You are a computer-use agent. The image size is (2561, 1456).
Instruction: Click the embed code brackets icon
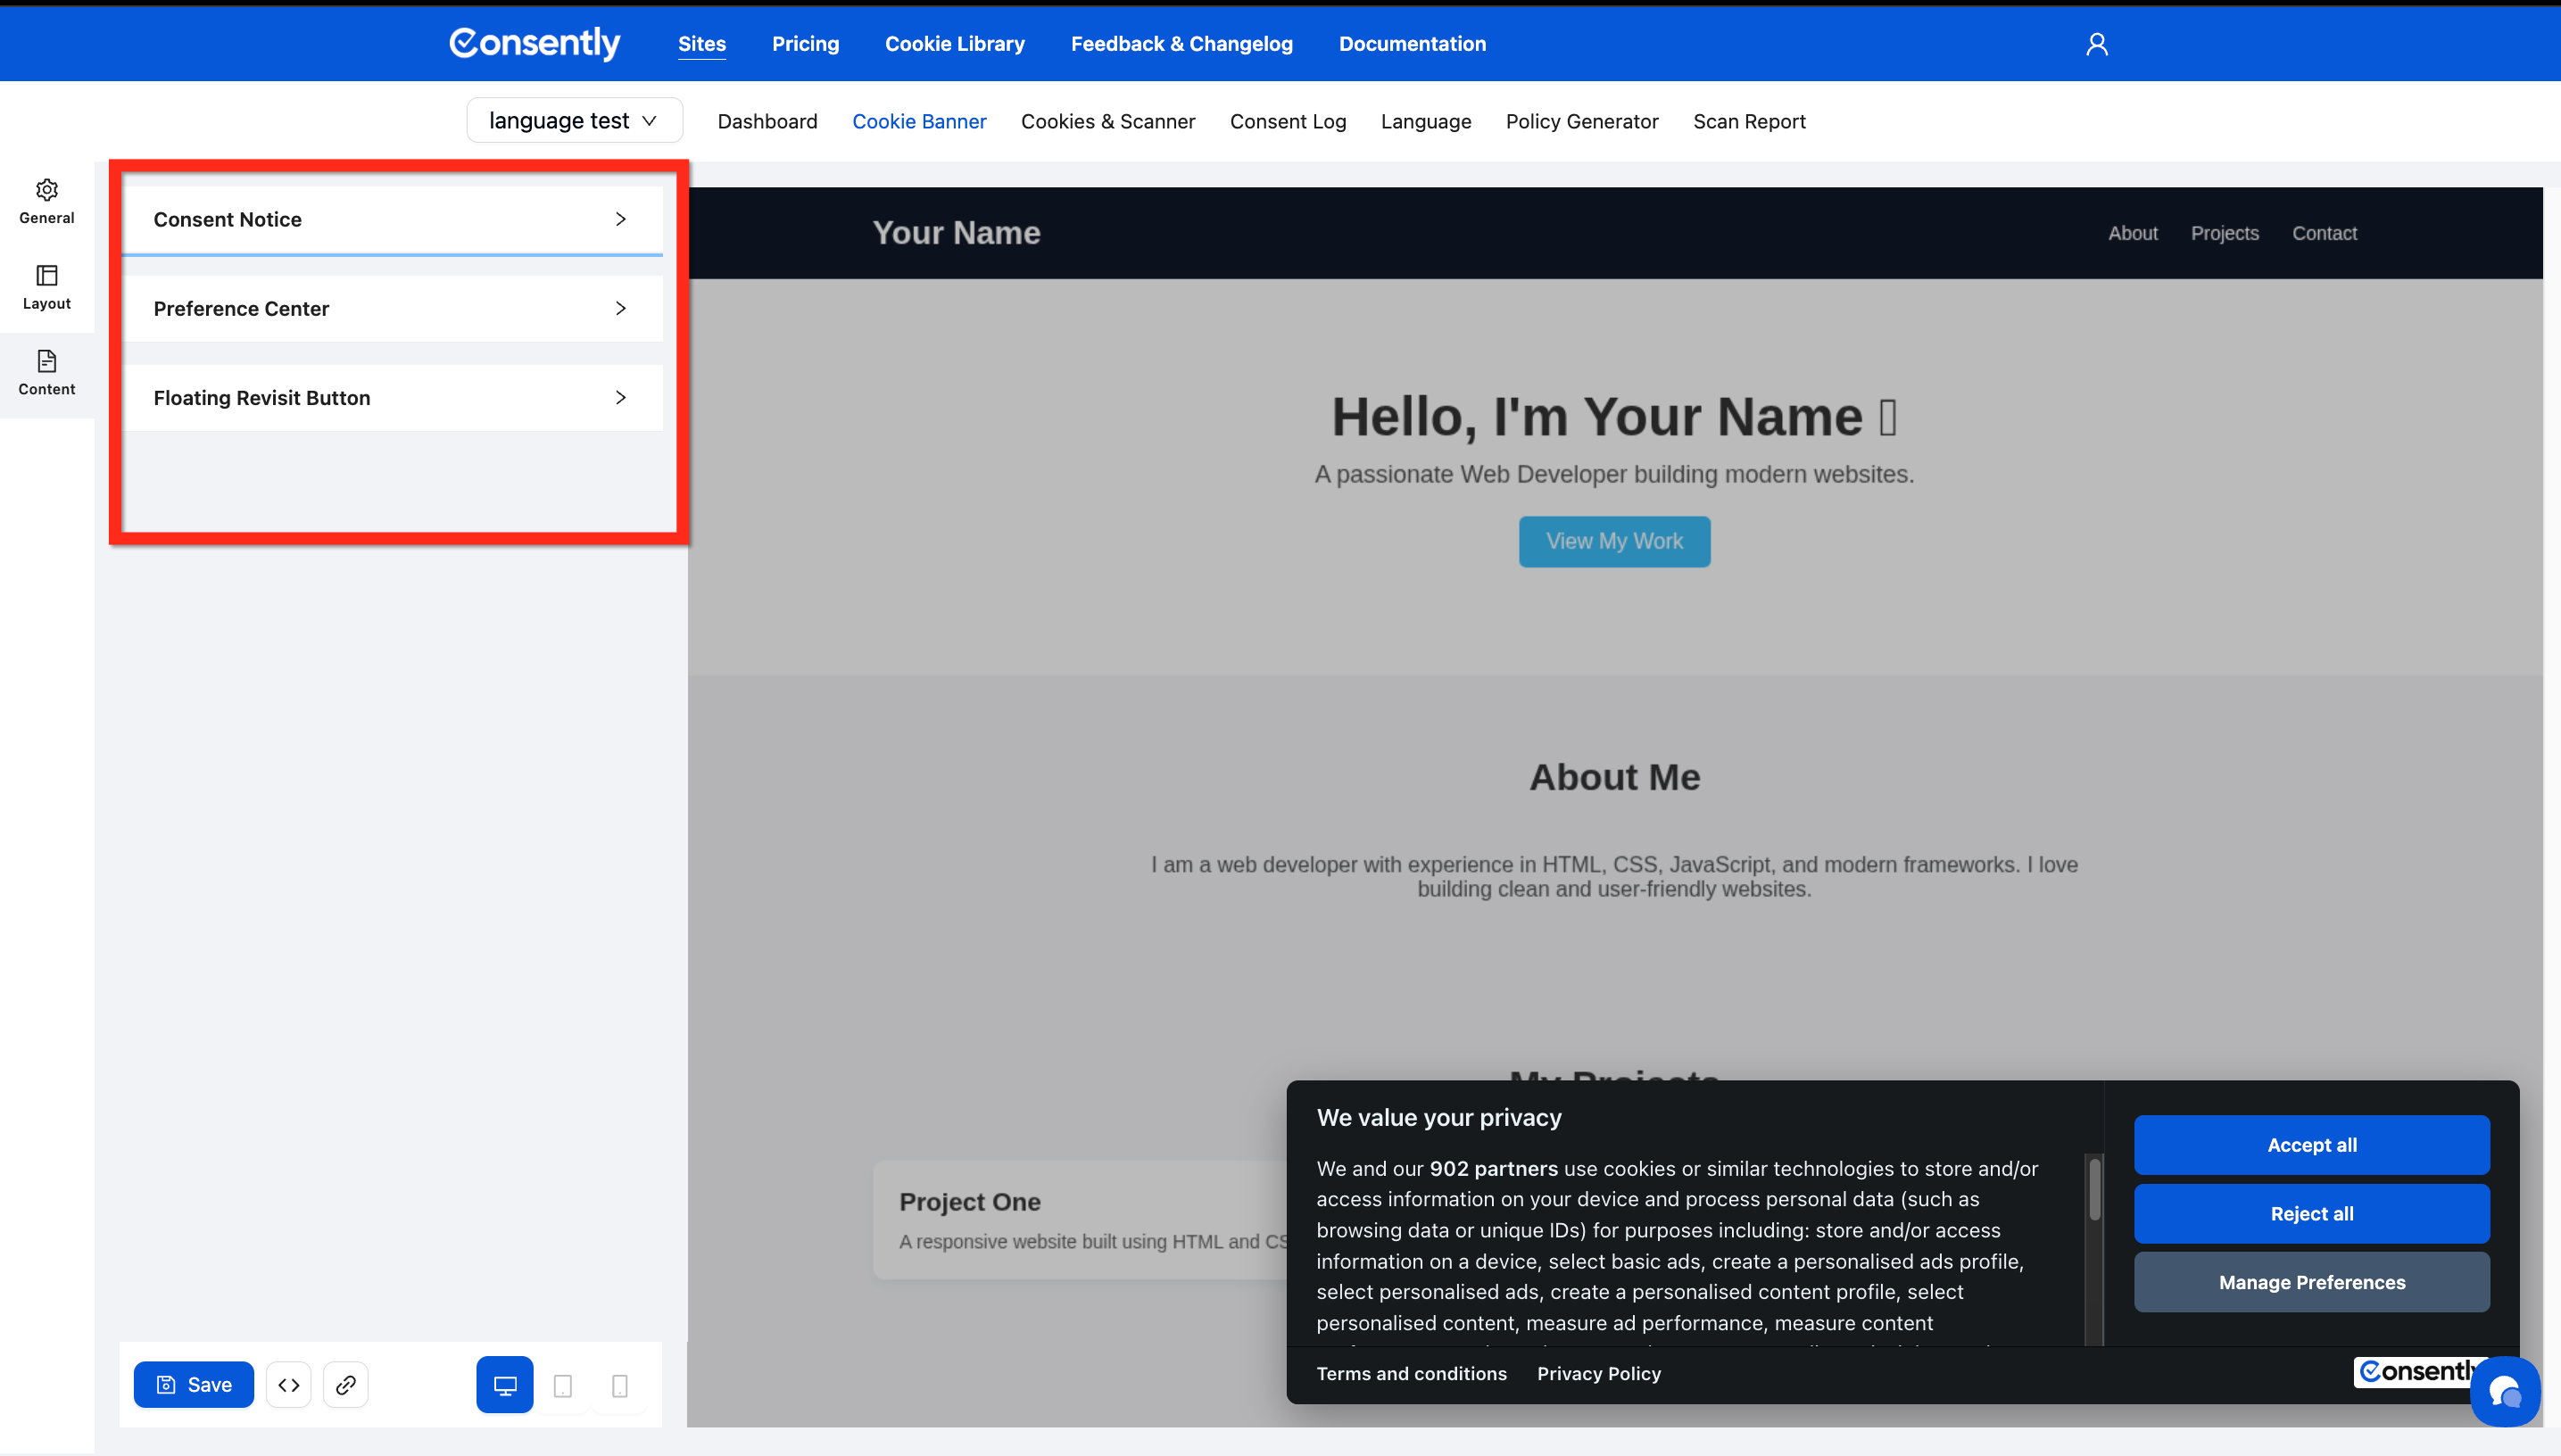pyautogui.click(x=289, y=1385)
